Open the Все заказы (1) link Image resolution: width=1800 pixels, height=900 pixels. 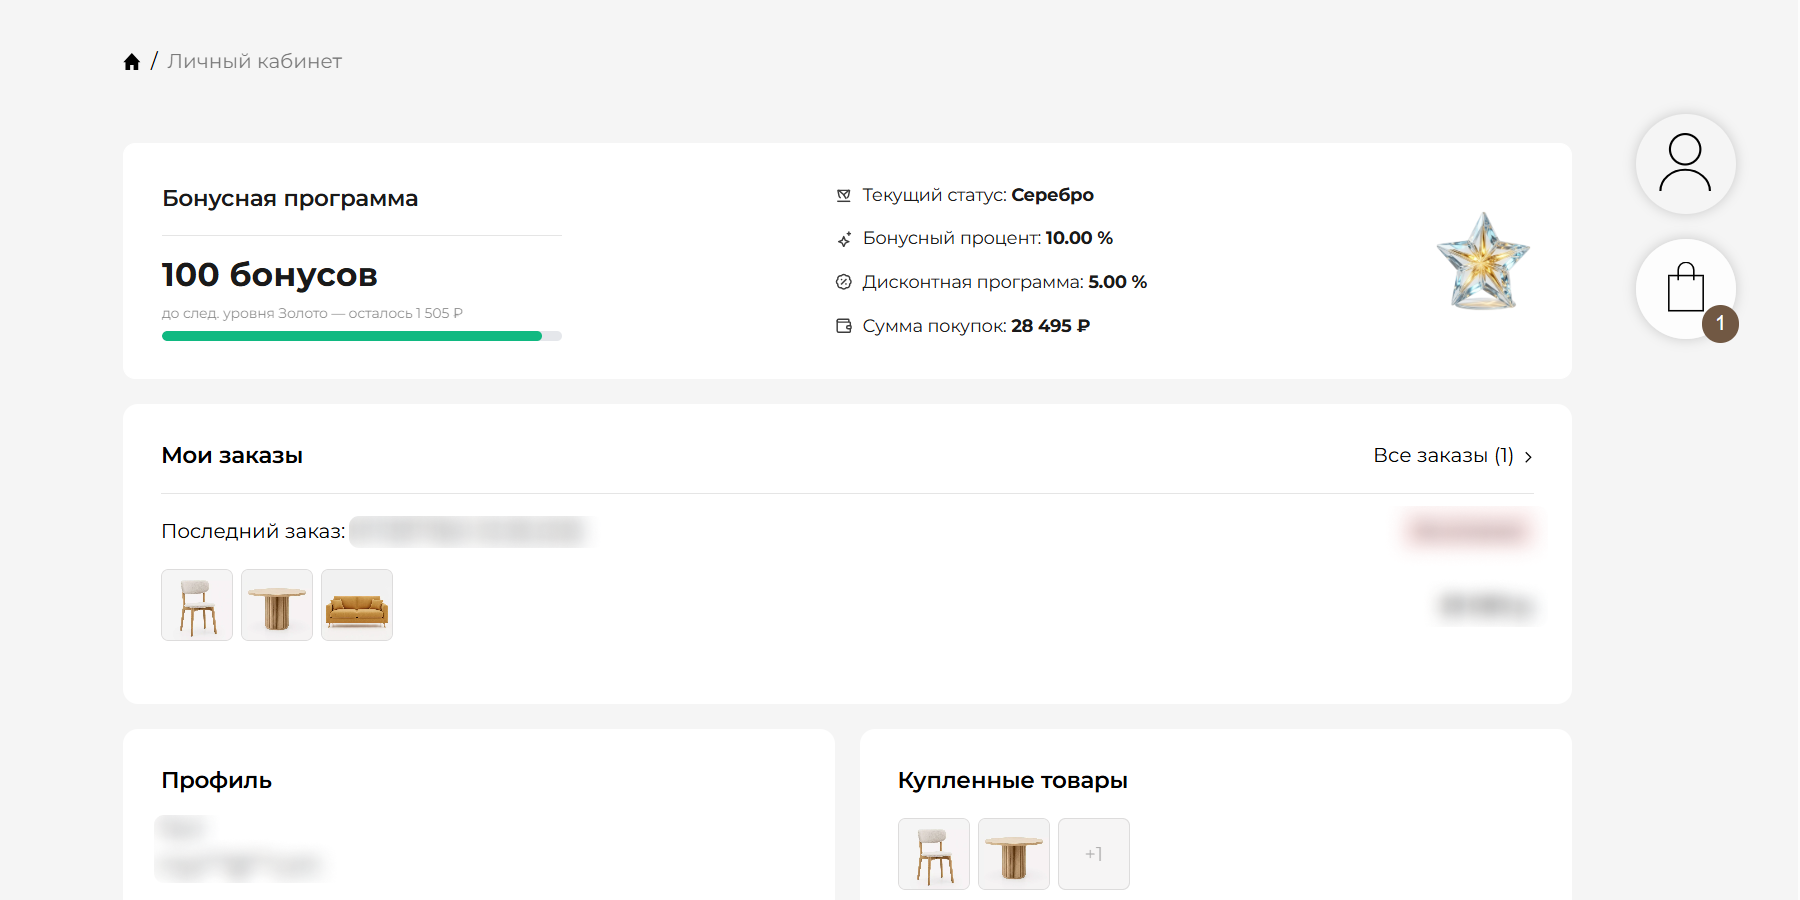tap(1443, 456)
